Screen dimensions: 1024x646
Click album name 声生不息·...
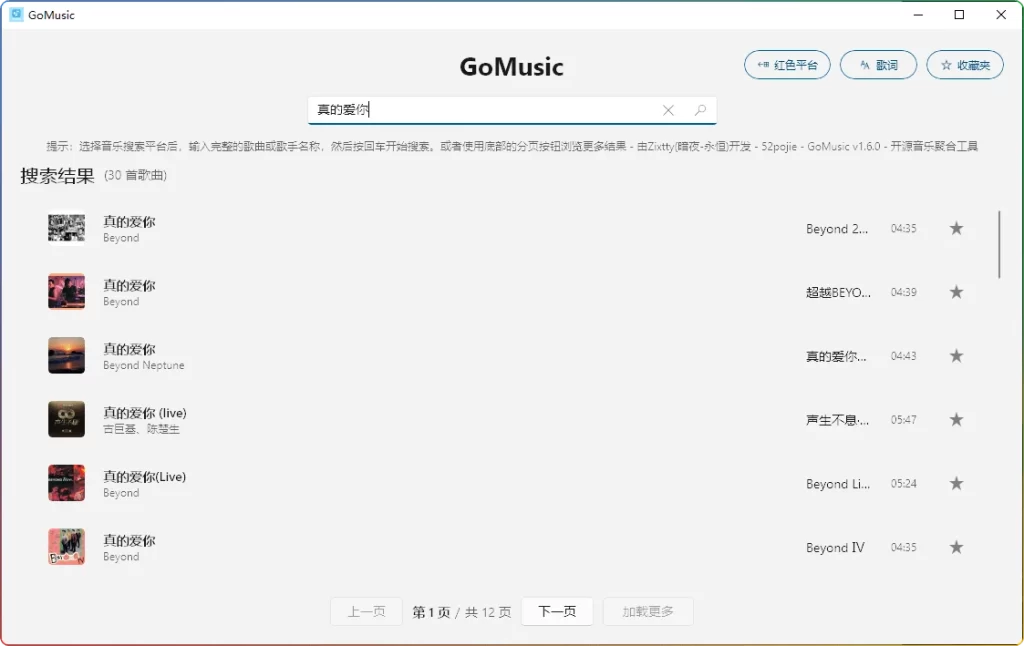point(837,420)
